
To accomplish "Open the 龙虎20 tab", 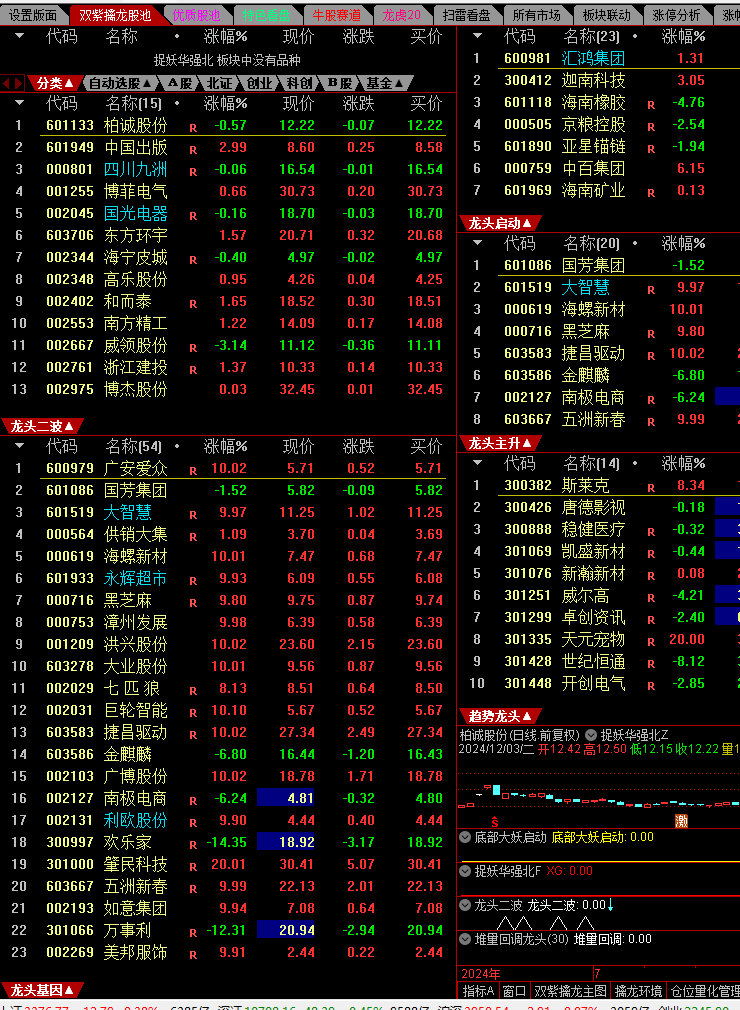I will point(401,15).
